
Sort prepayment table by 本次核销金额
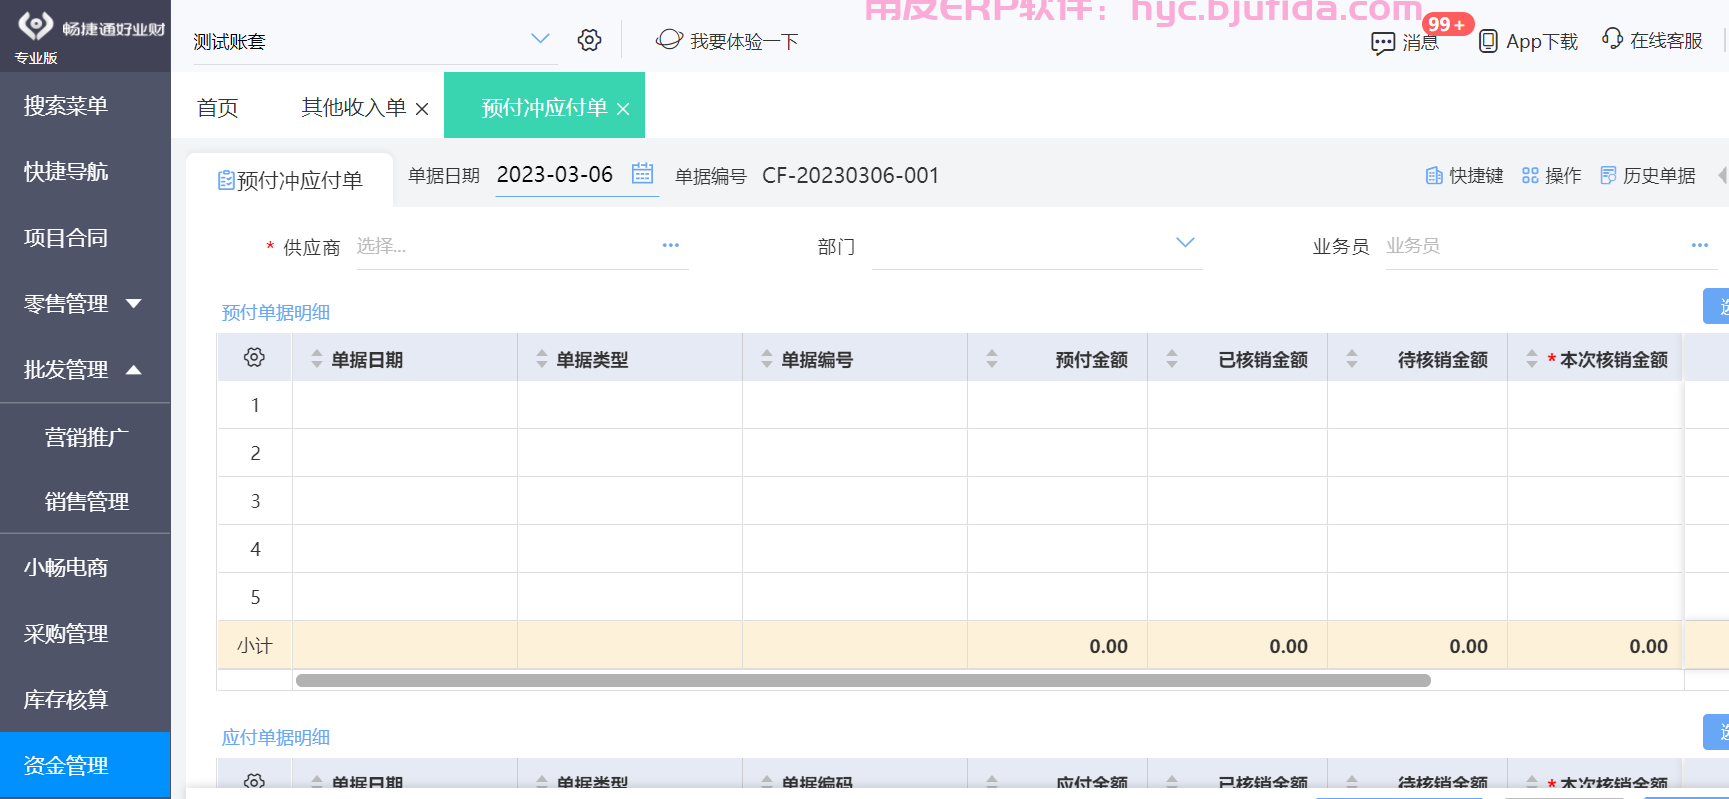click(1532, 359)
